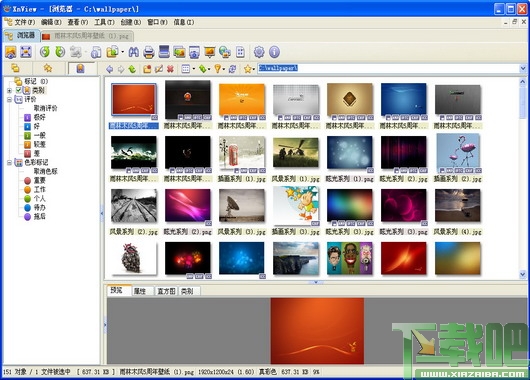The image size is (530, 380).
Task: Open the 工具(T) menu
Action: click(104, 22)
